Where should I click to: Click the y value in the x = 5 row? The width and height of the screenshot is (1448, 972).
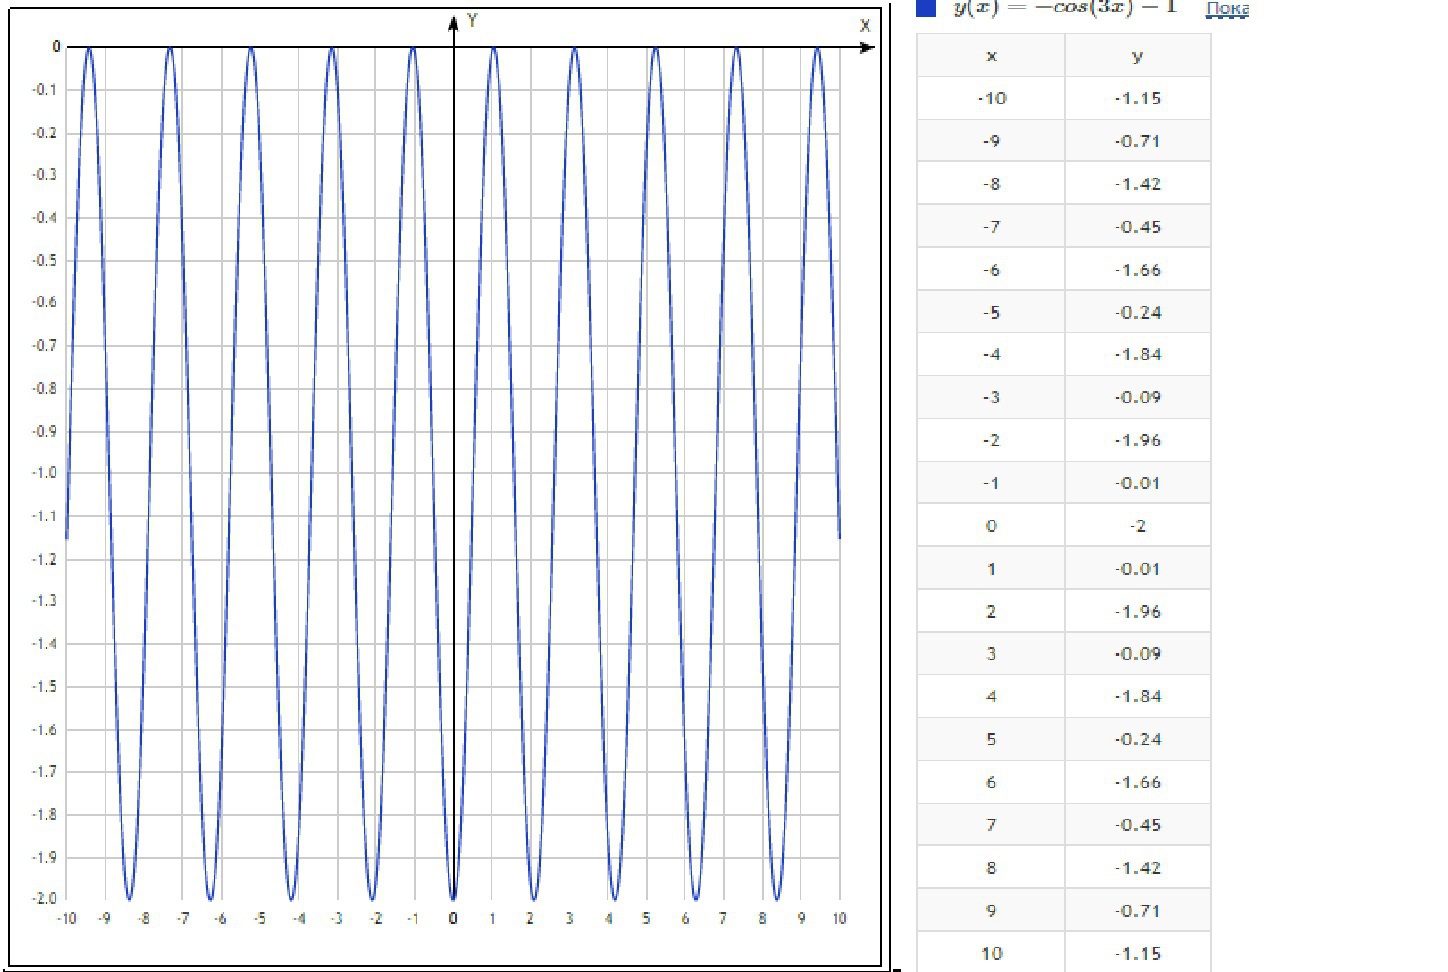point(1137,740)
